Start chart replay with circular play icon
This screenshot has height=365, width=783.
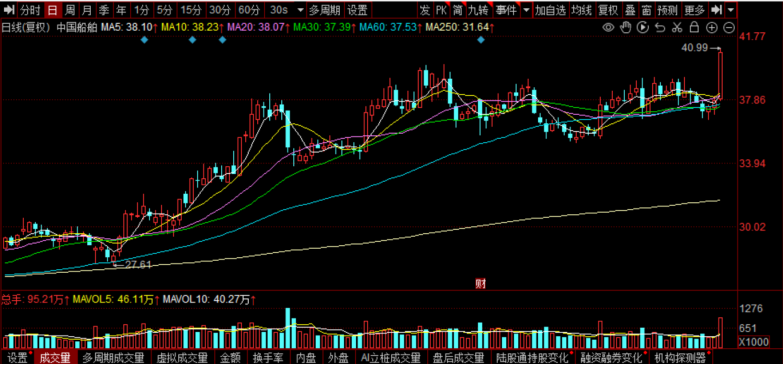[643, 27]
